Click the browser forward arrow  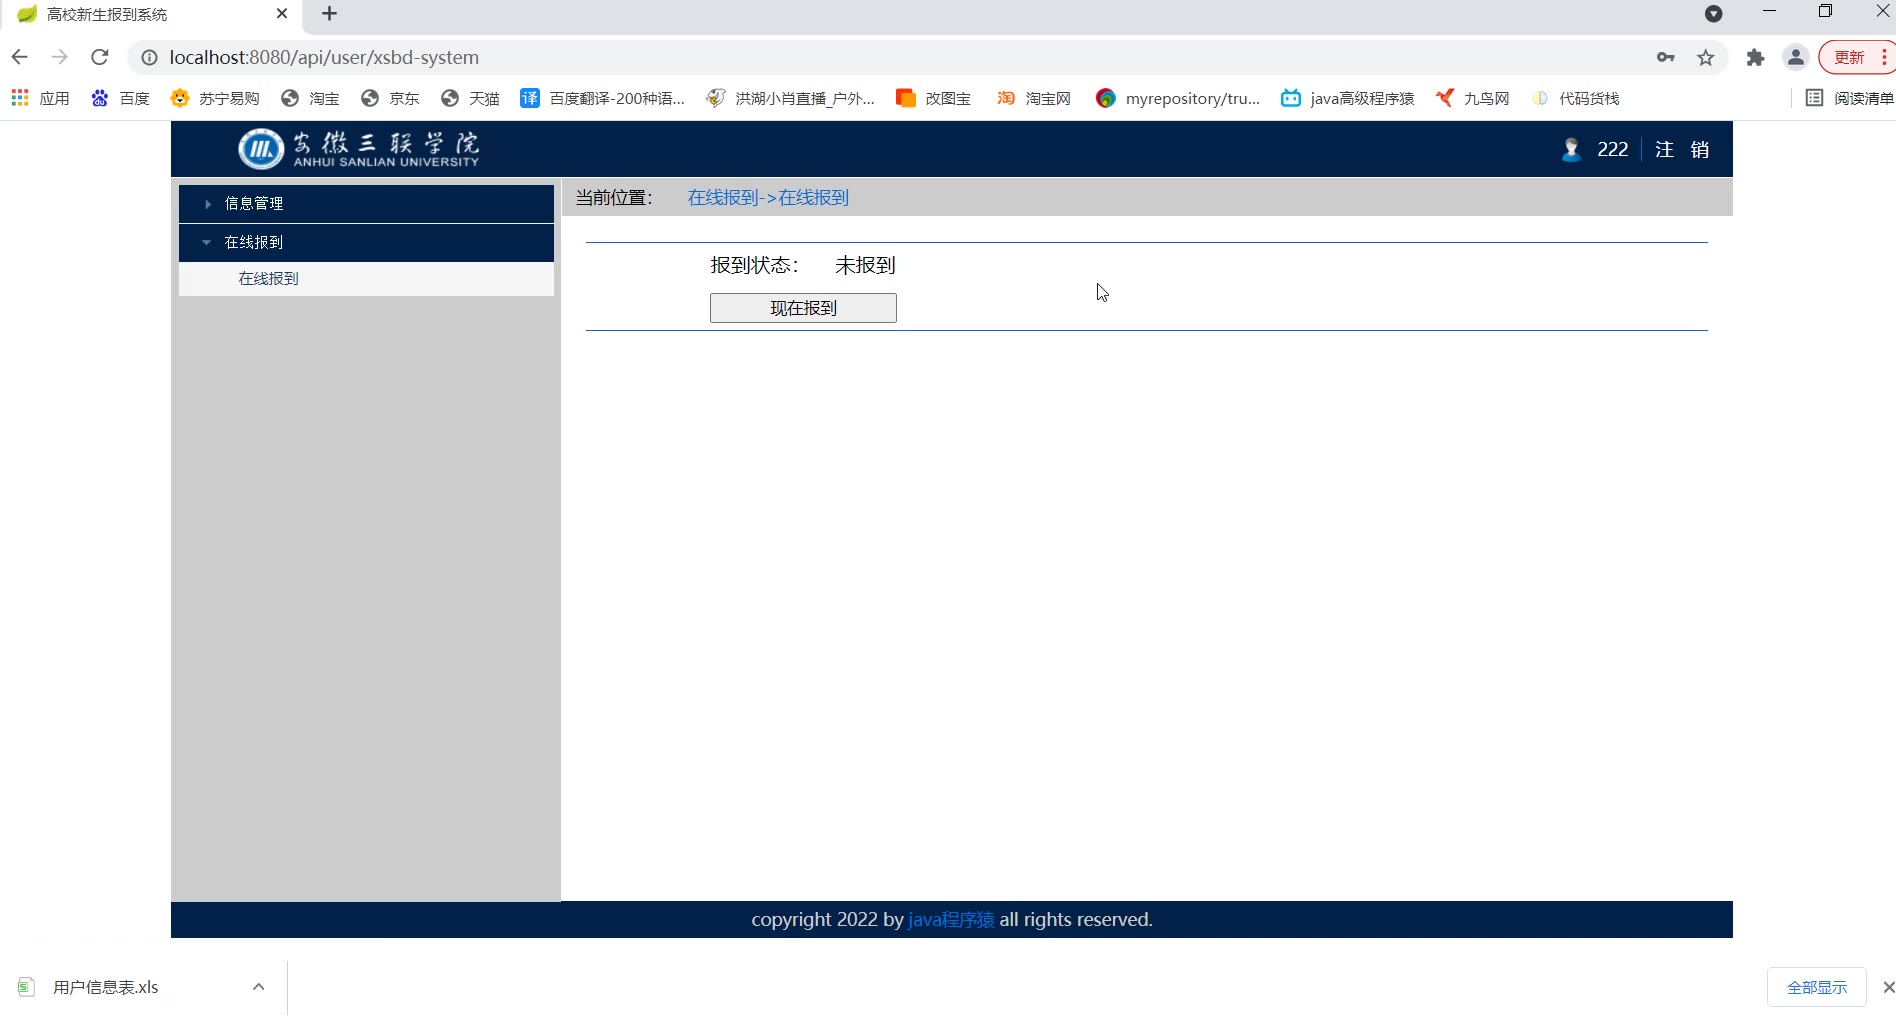60,57
